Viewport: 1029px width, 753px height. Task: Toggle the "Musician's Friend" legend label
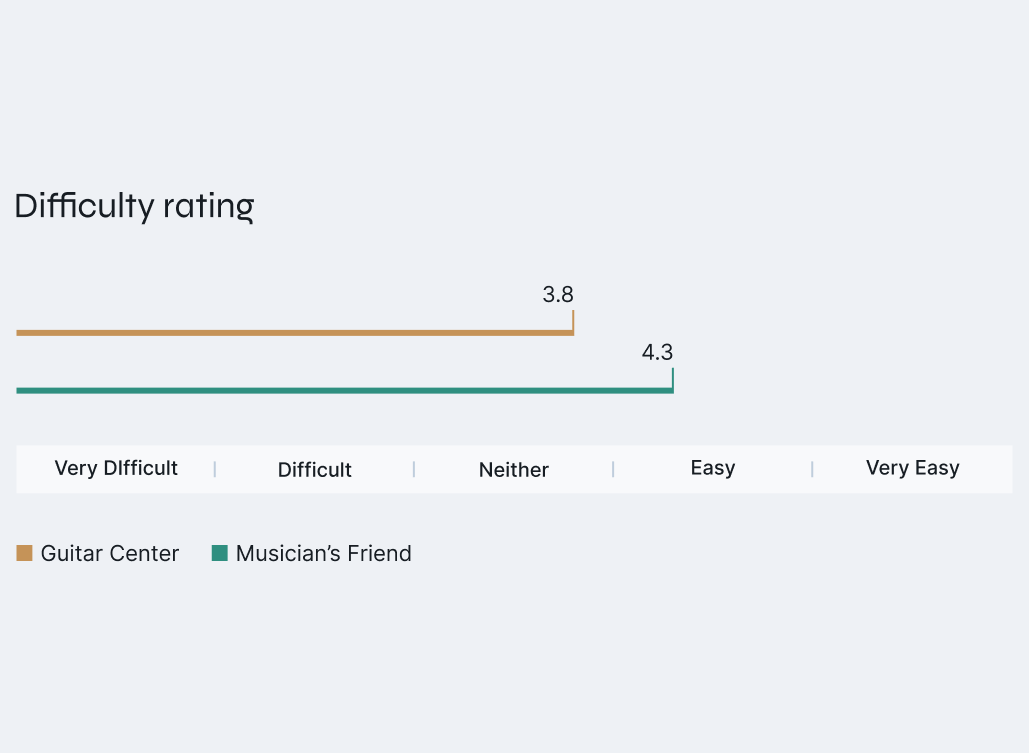[324, 554]
